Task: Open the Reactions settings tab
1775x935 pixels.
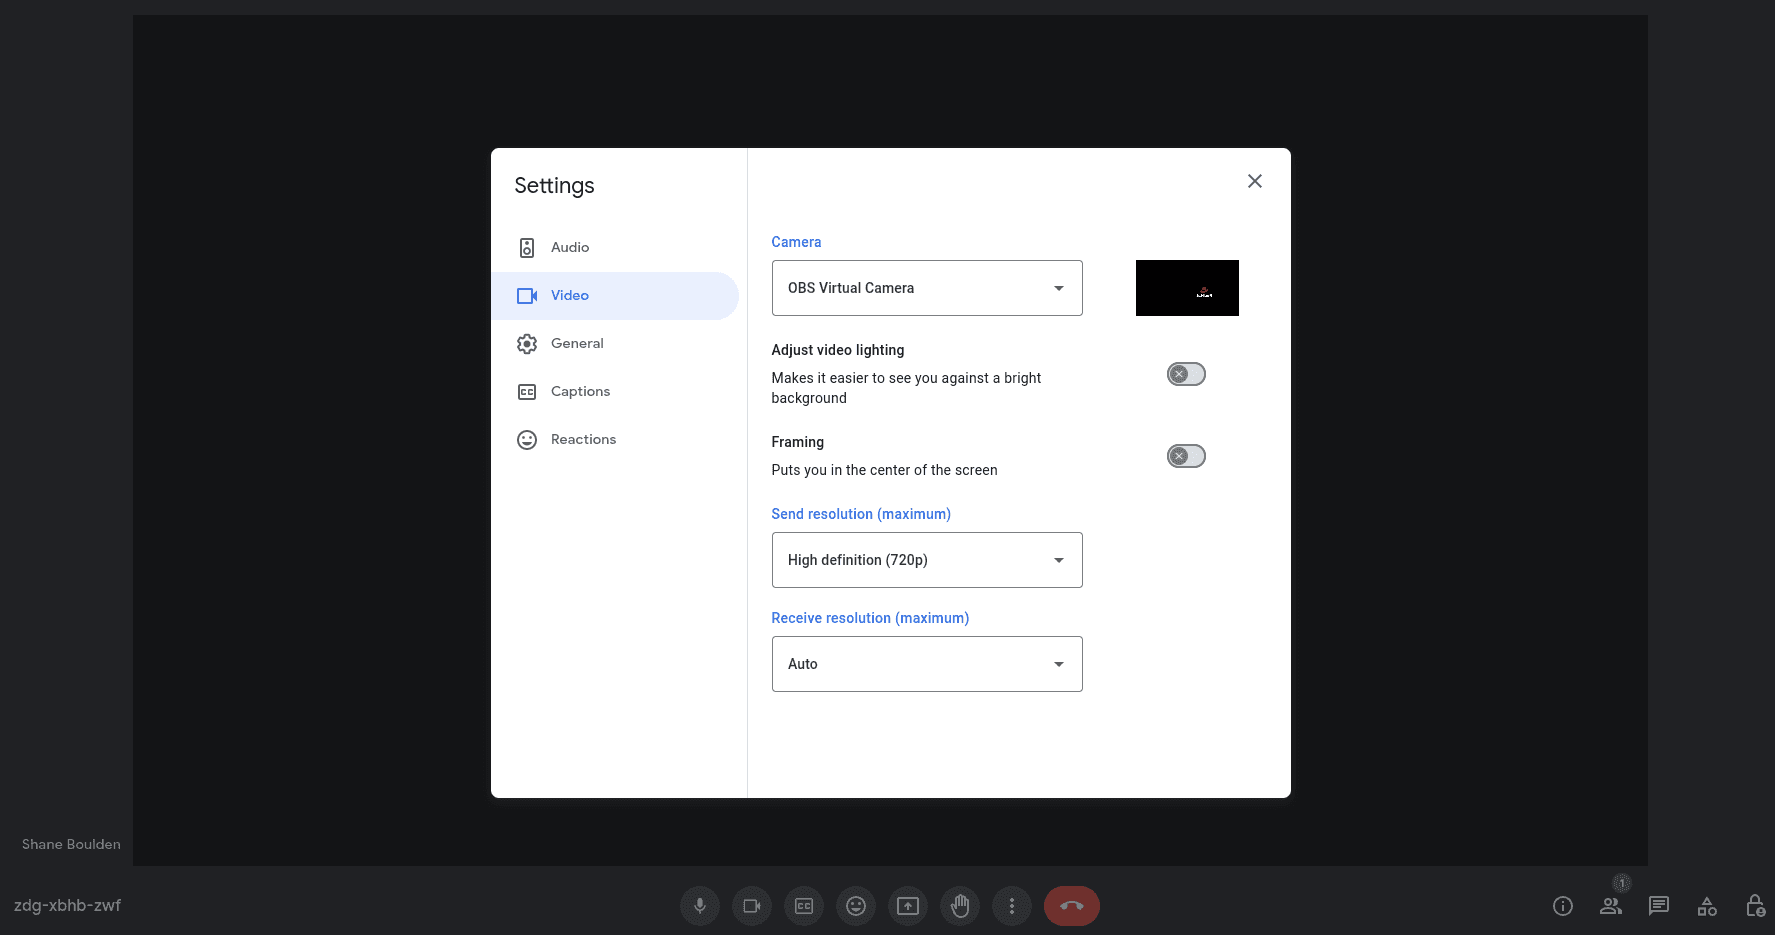Action: point(615,440)
